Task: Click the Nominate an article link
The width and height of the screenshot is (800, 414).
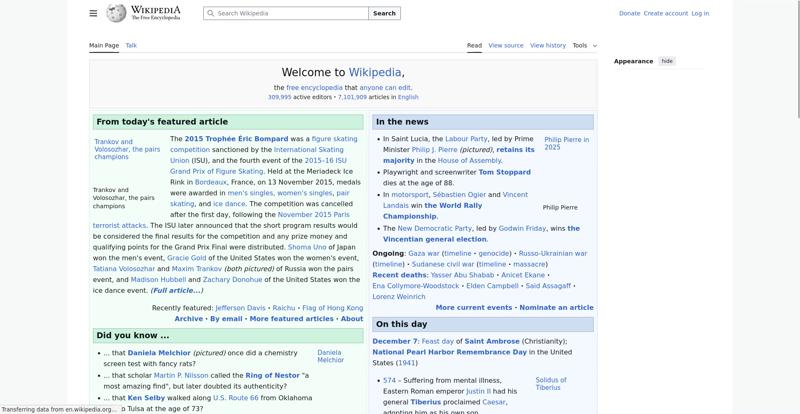Action: coord(556,308)
